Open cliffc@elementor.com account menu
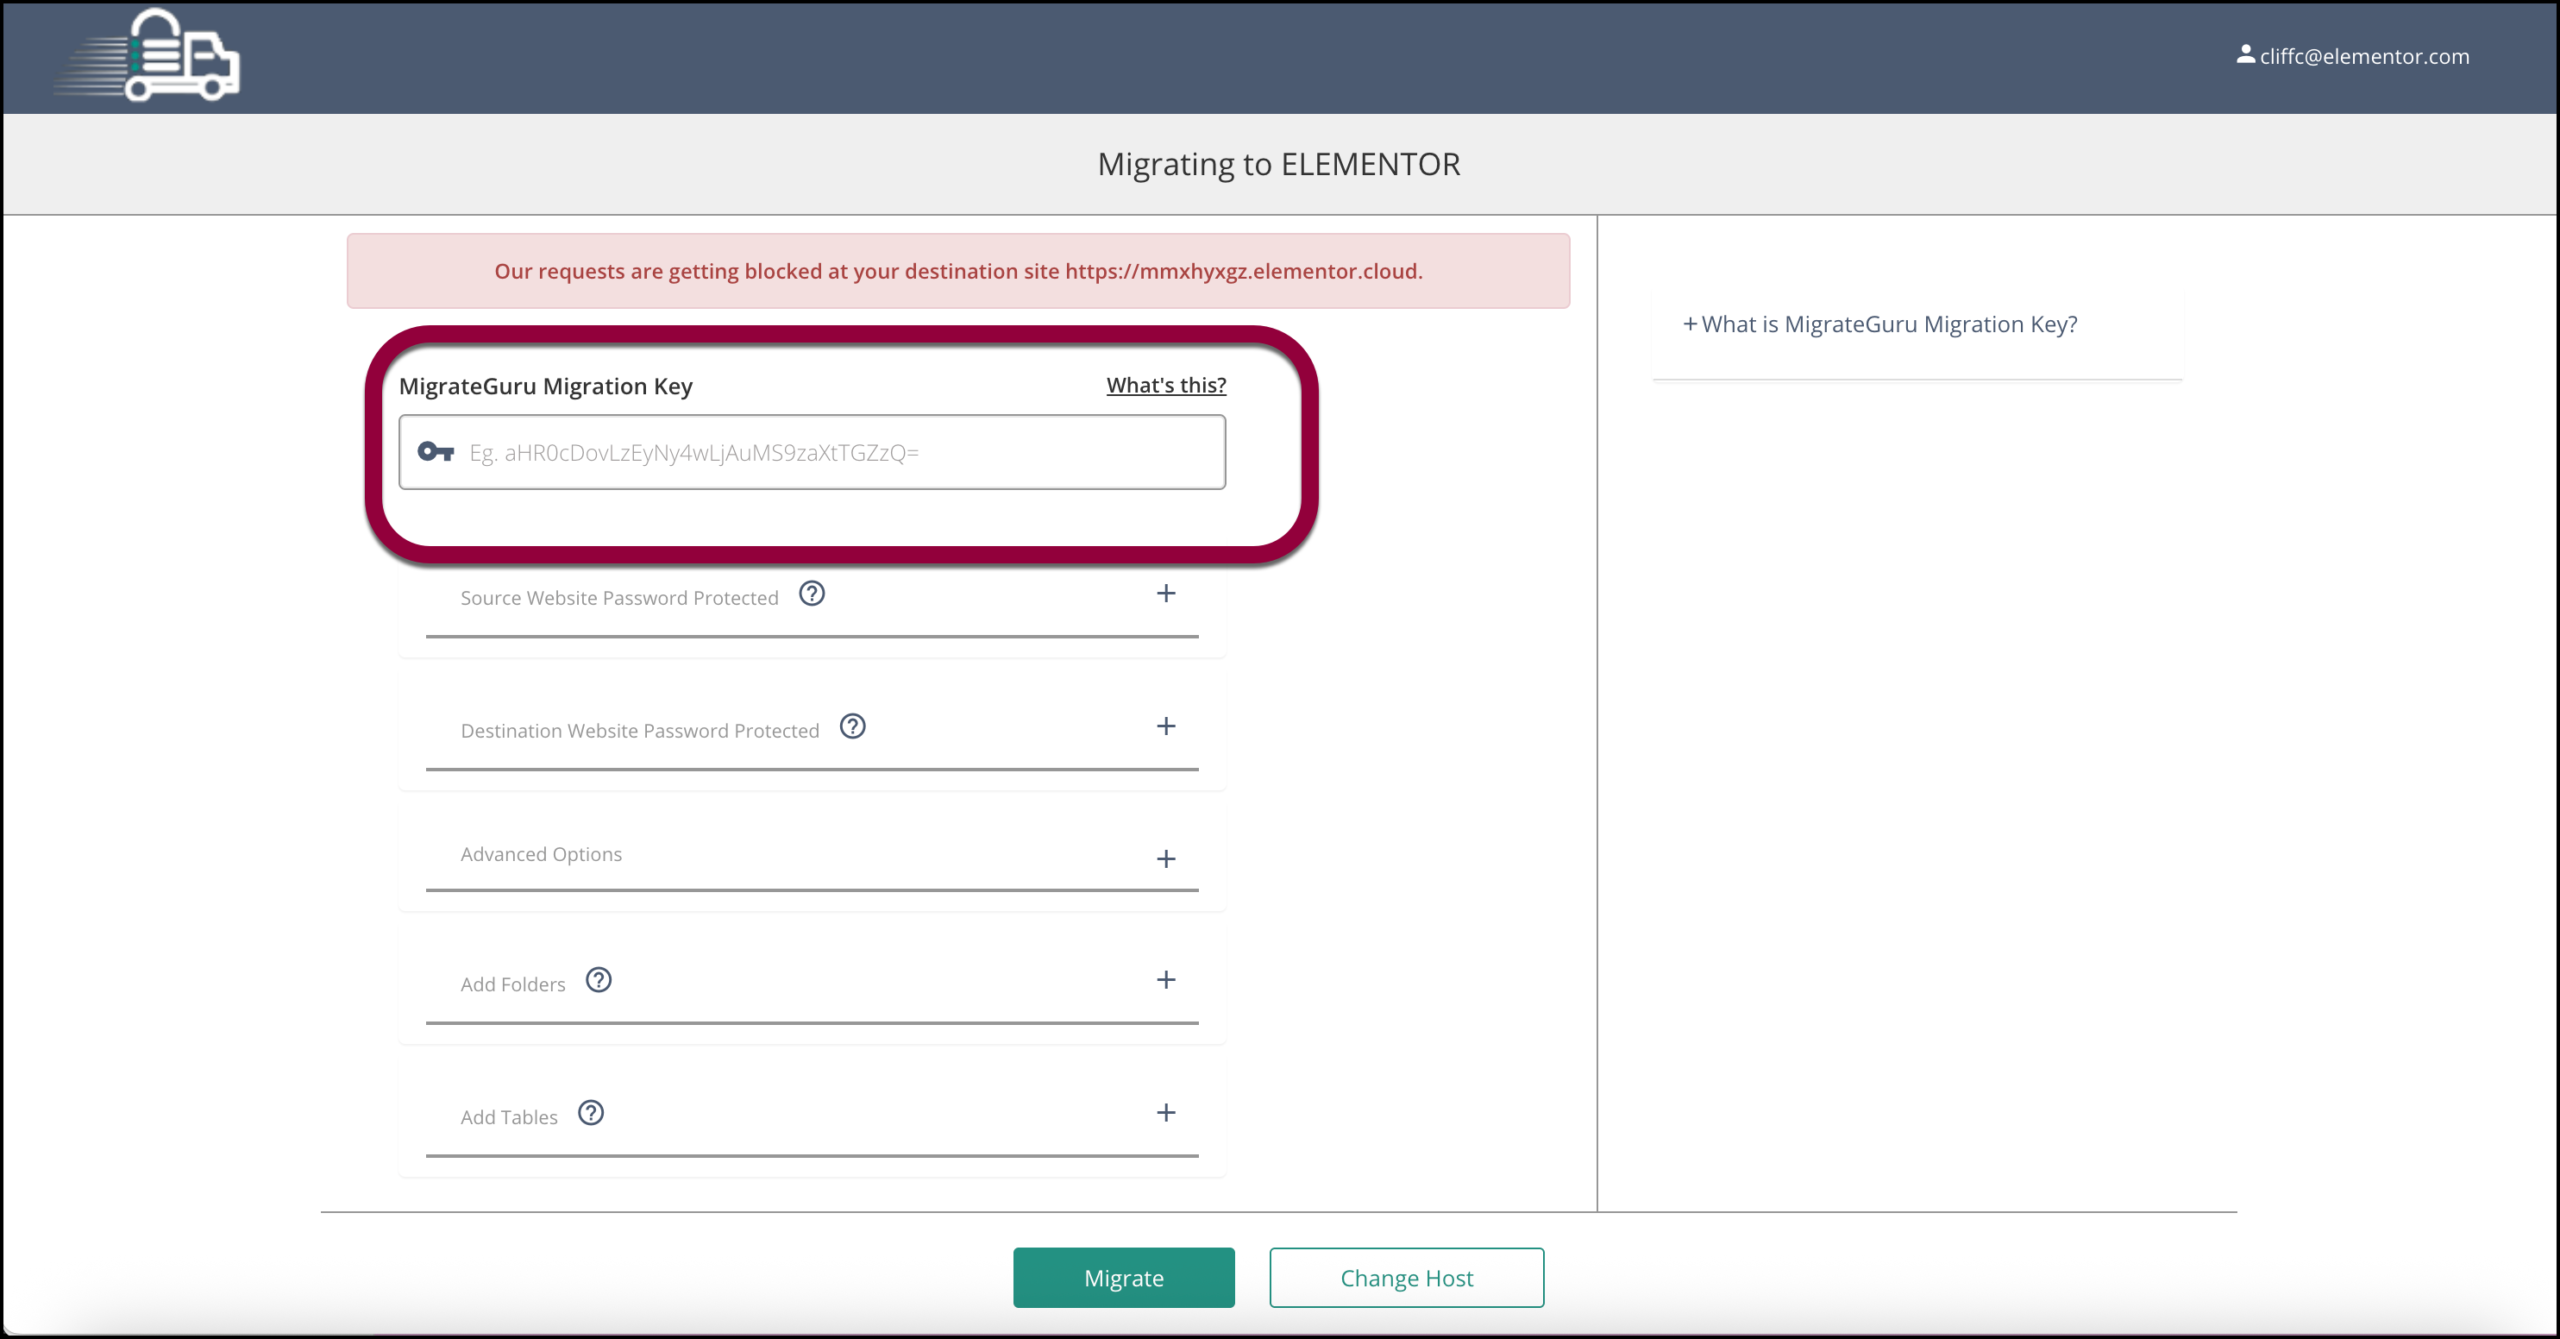The width and height of the screenshot is (2560, 1339). pos(2364,57)
